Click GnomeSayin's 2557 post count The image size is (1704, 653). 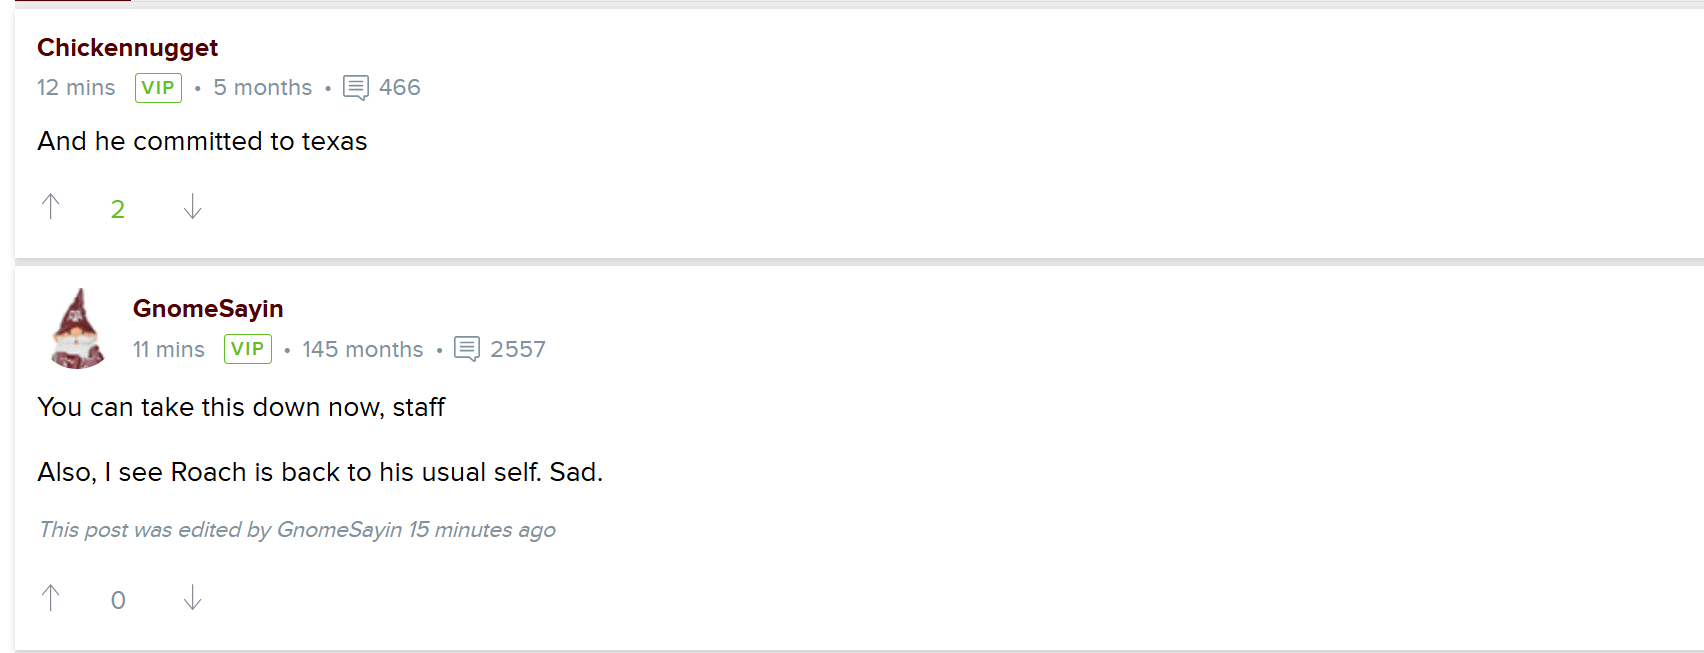pos(518,349)
